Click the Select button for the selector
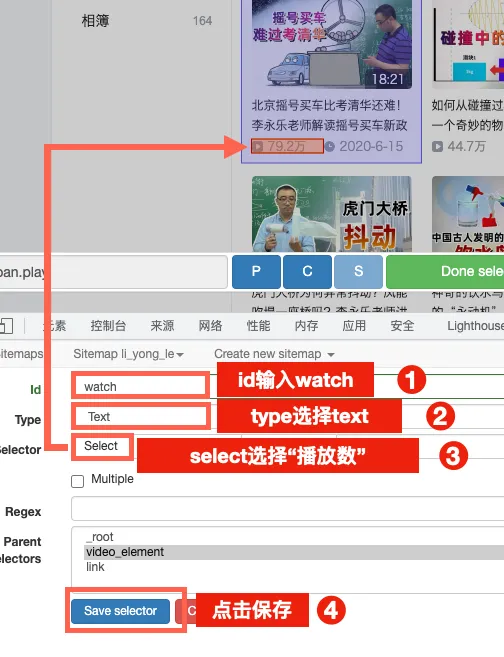Screen dimensions: 504x657 coord(101,446)
